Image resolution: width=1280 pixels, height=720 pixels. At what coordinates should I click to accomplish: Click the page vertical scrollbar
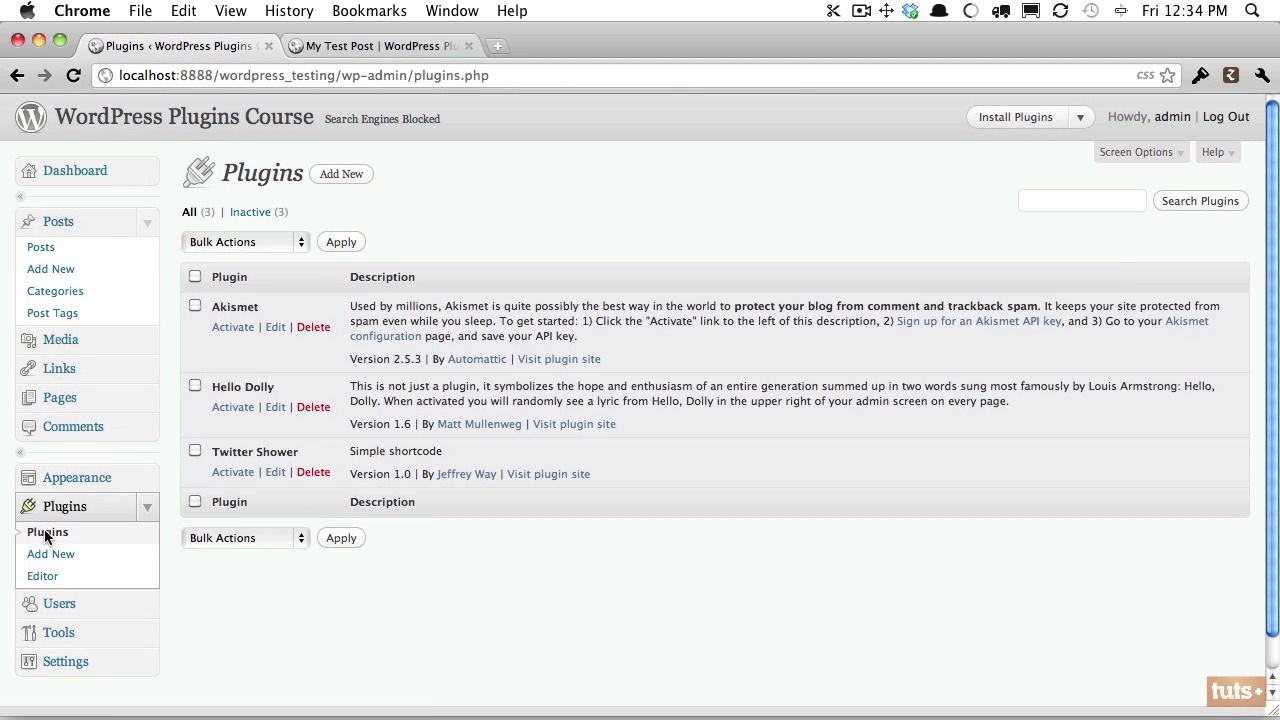click(1272, 370)
